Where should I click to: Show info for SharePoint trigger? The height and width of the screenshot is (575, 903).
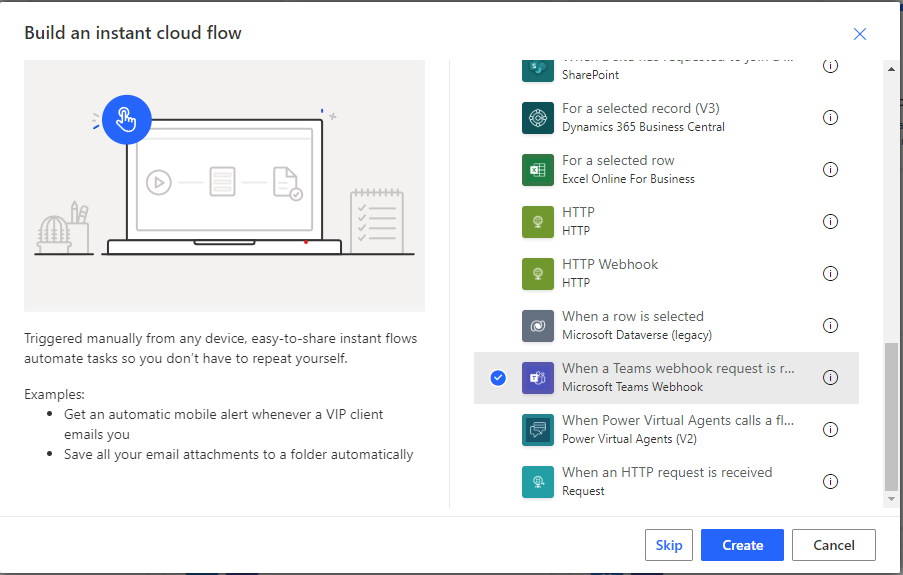point(830,66)
